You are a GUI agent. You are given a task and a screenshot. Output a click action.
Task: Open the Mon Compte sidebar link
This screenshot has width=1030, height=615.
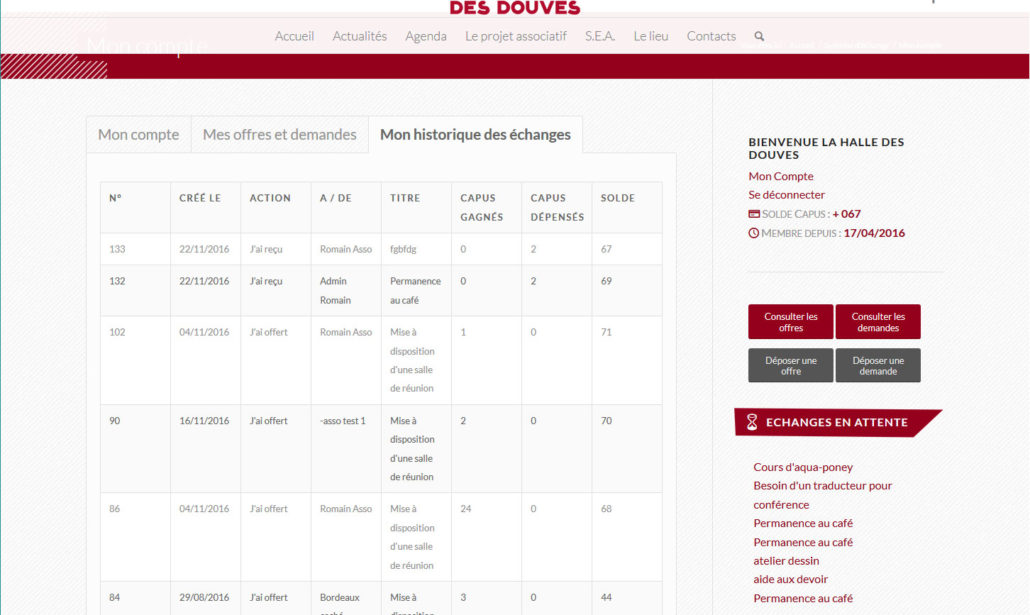click(x=781, y=176)
